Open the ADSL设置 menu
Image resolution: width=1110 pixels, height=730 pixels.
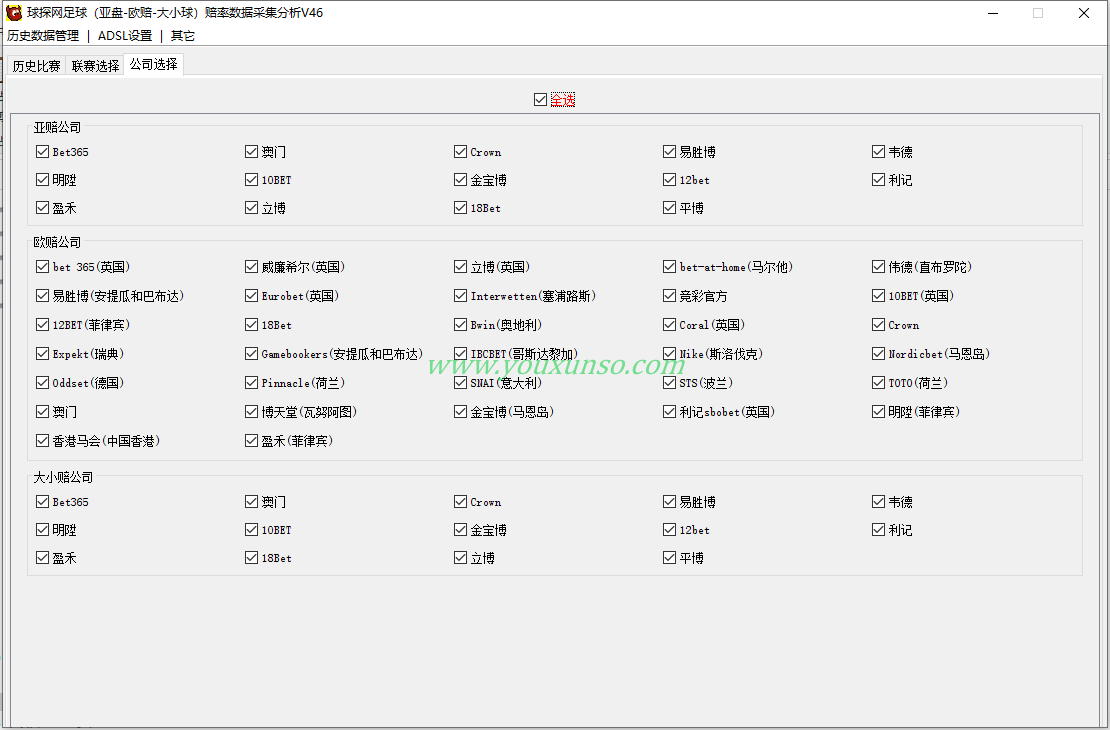125,35
